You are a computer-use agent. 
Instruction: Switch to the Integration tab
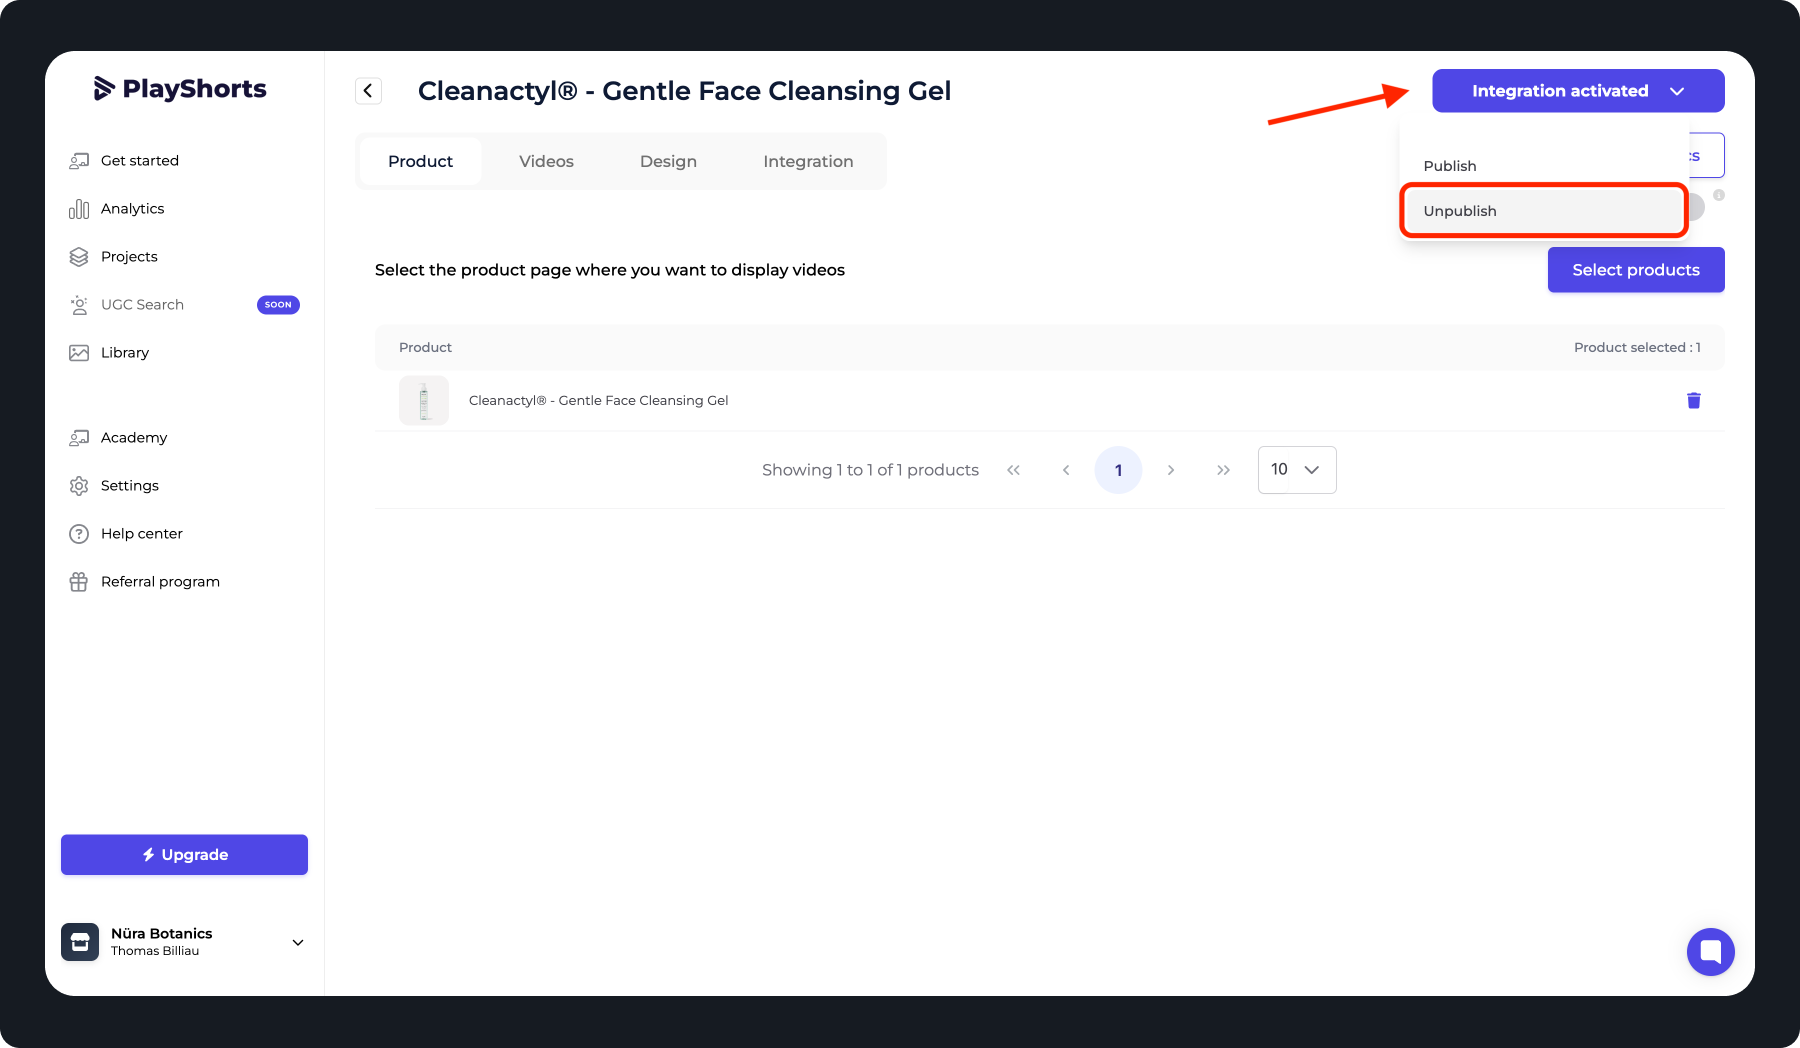808,162
